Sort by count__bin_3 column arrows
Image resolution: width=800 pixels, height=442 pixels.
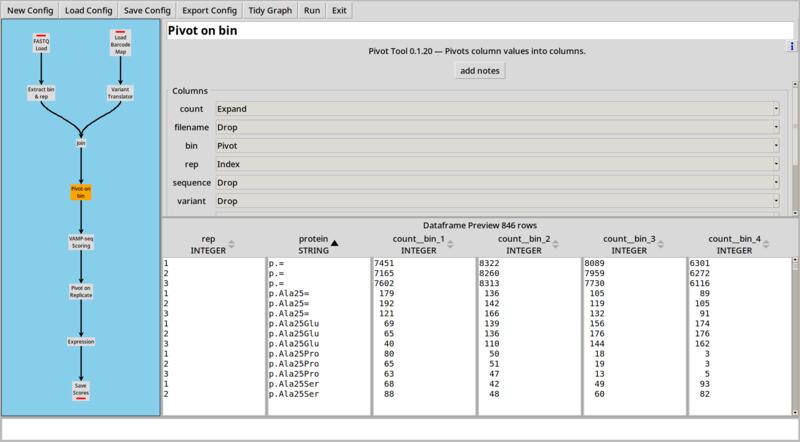(661, 244)
